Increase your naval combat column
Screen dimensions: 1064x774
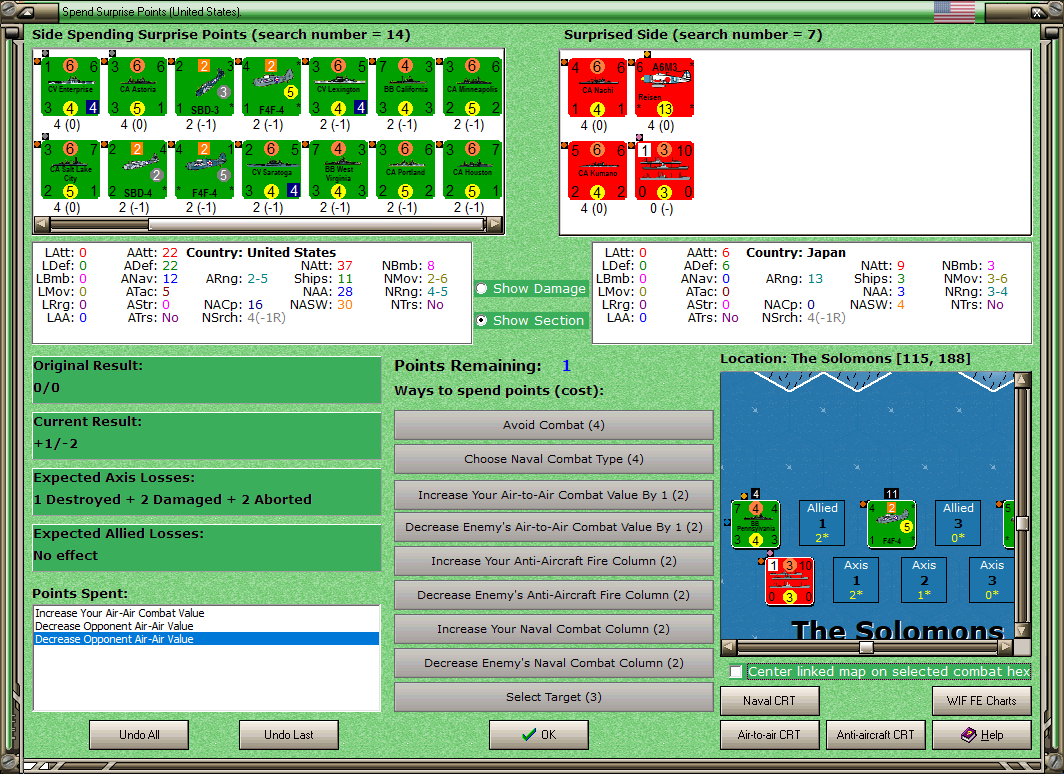click(554, 629)
